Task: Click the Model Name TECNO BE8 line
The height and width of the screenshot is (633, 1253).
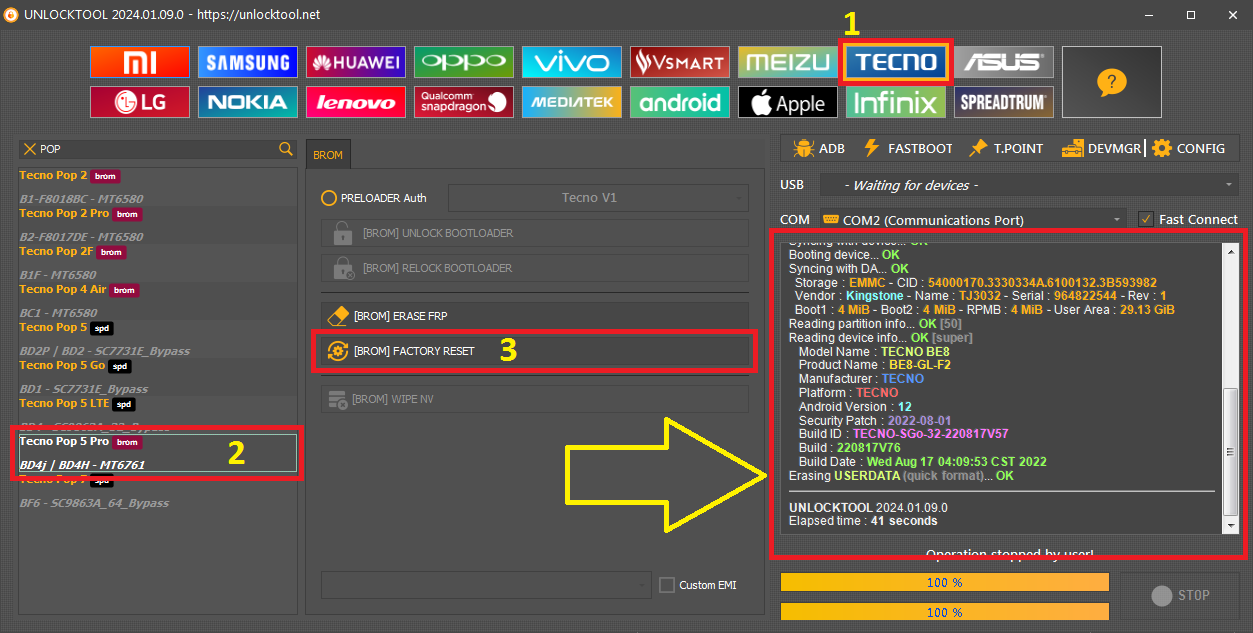Action: point(874,352)
